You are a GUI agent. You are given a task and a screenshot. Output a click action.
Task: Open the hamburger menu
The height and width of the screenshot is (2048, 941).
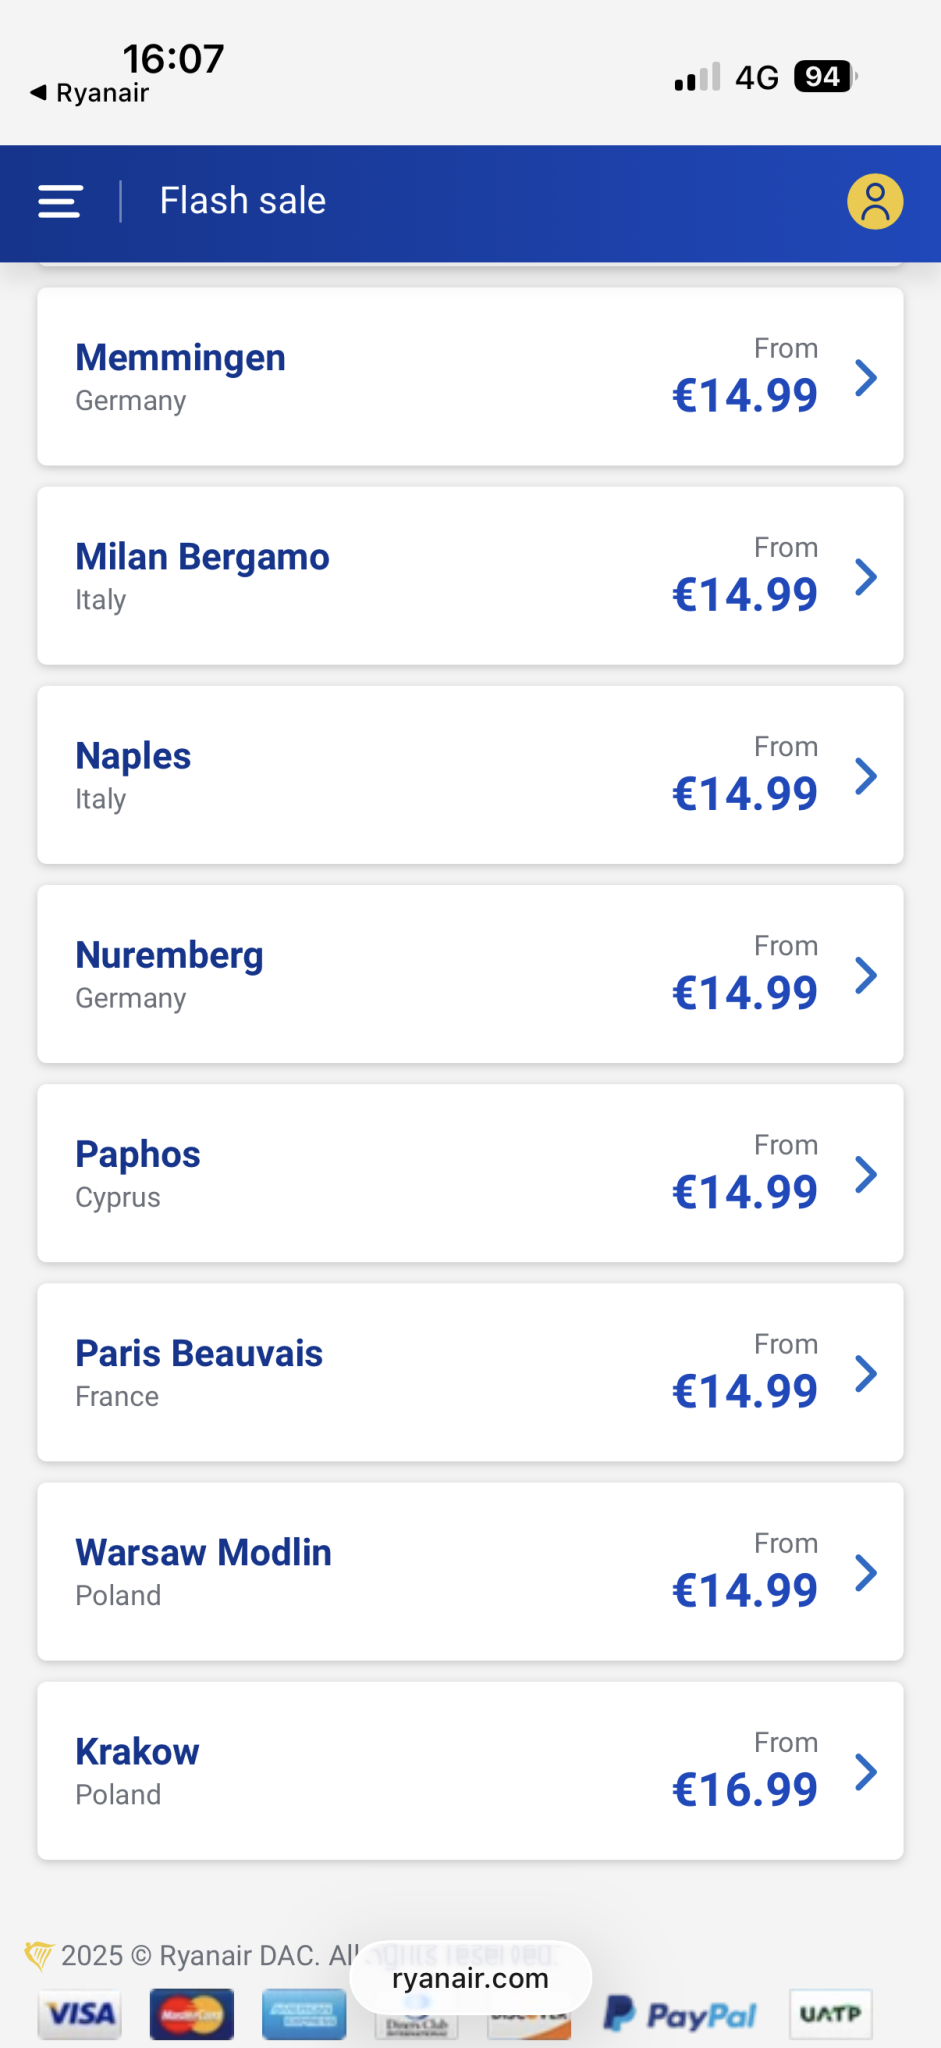coord(60,201)
